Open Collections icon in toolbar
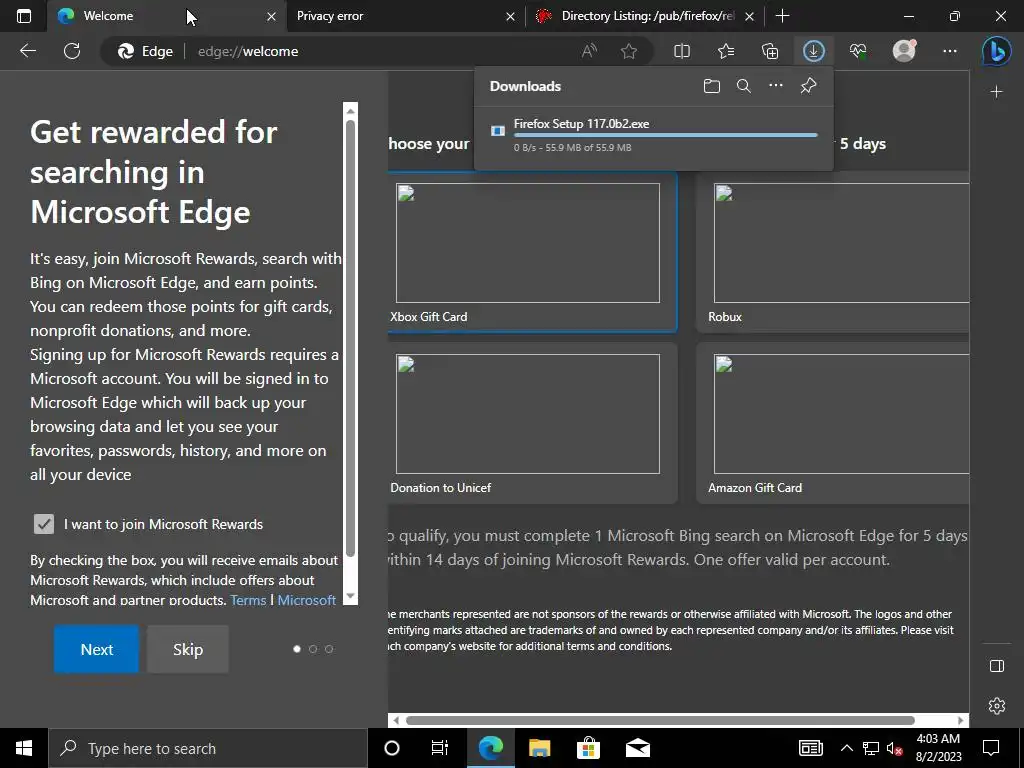 [x=770, y=51]
